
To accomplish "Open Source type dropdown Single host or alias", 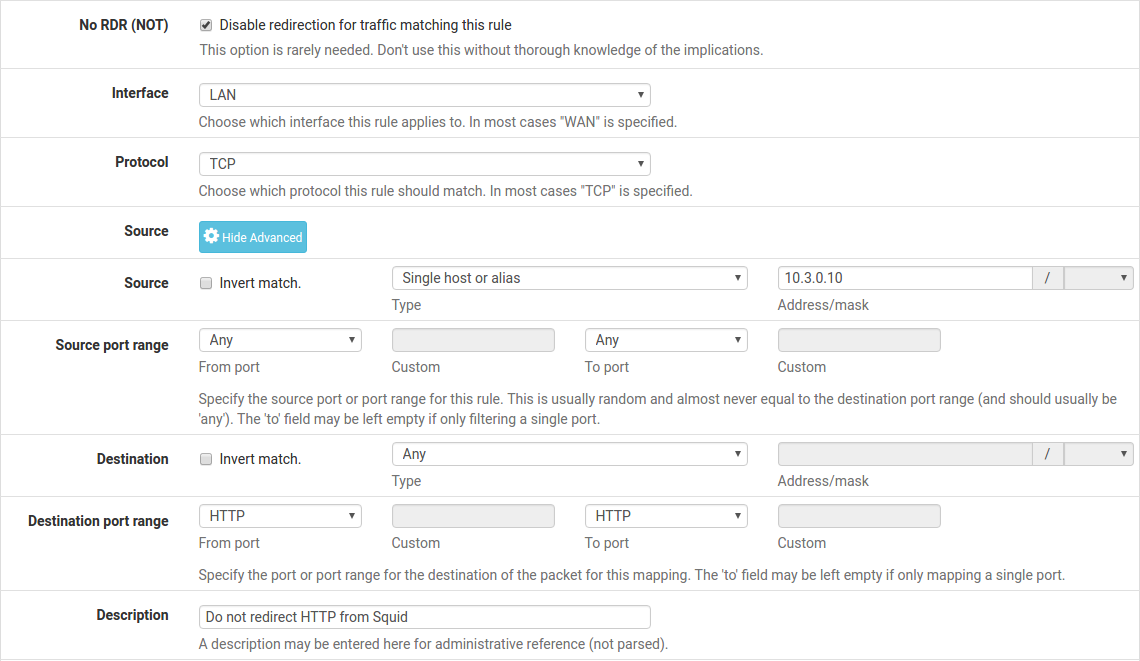I will coord(569,278).
